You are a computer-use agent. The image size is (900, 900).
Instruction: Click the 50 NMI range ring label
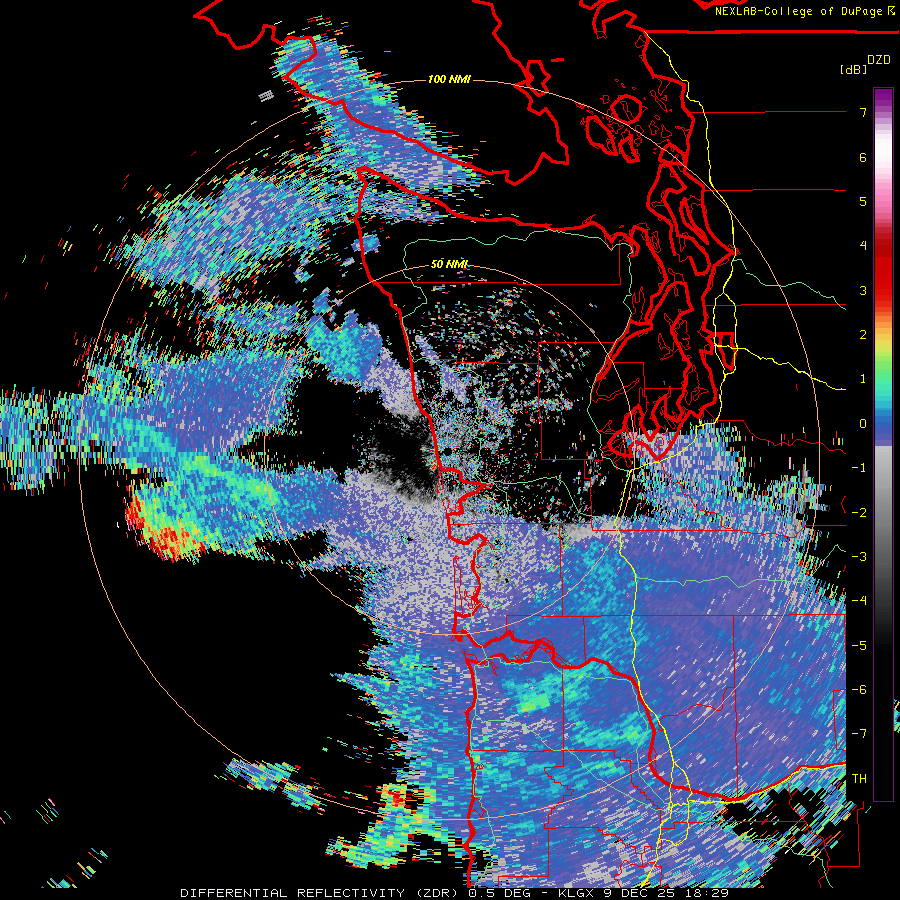coord(449,264)
